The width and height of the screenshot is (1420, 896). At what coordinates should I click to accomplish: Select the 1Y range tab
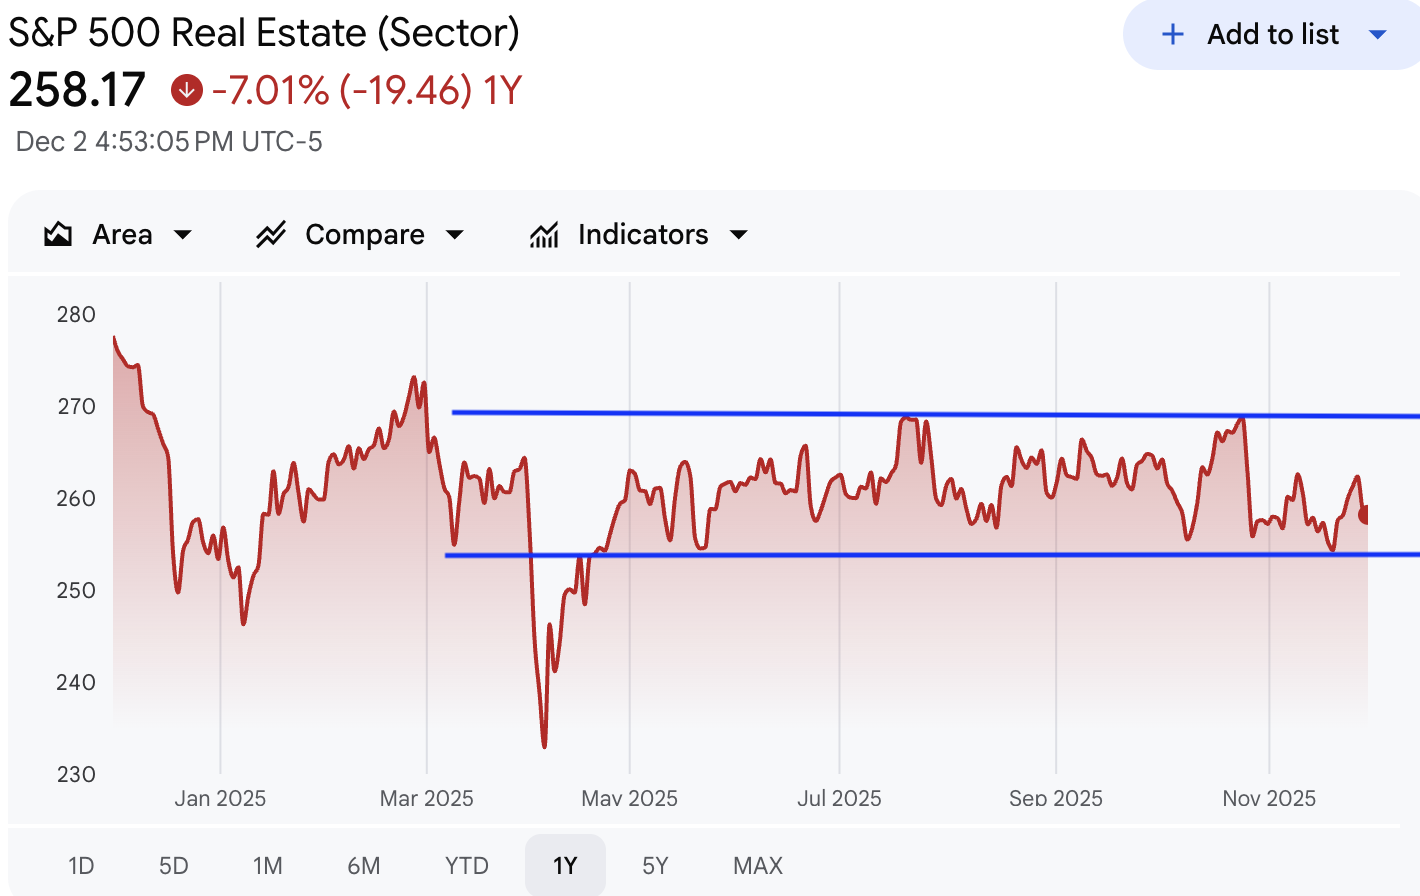click(x=565, y=865)
